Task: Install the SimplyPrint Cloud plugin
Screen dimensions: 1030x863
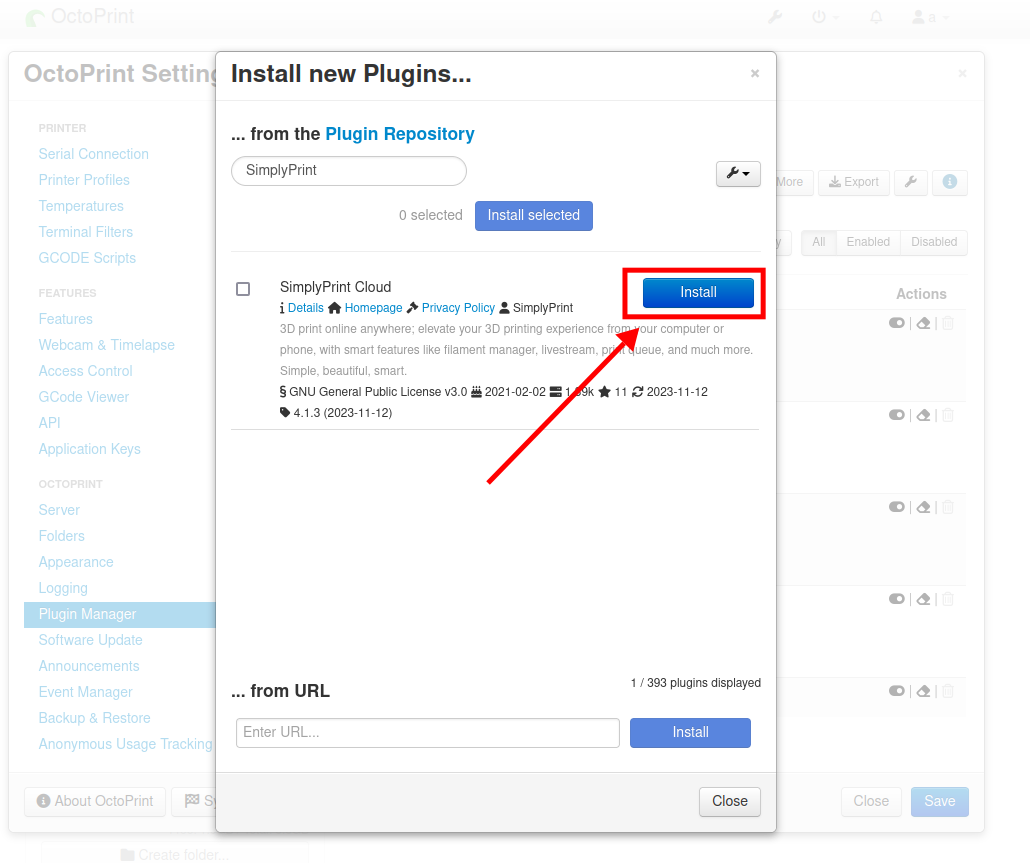Action: 698,292
